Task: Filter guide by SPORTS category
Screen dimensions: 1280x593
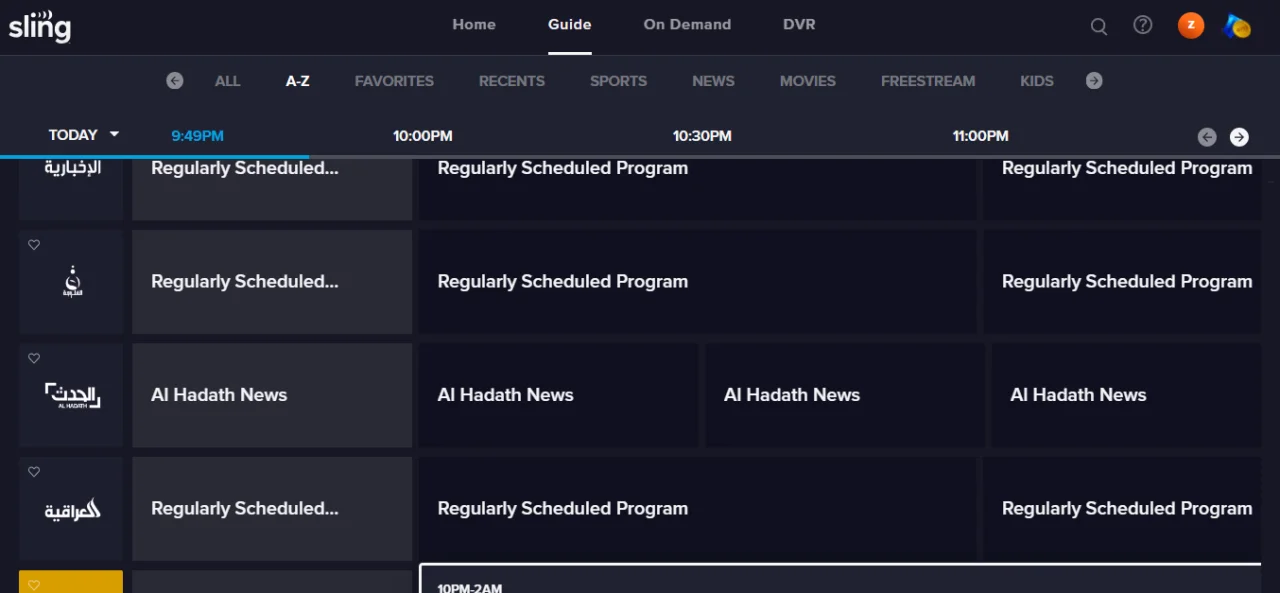Action: [618, 81]
